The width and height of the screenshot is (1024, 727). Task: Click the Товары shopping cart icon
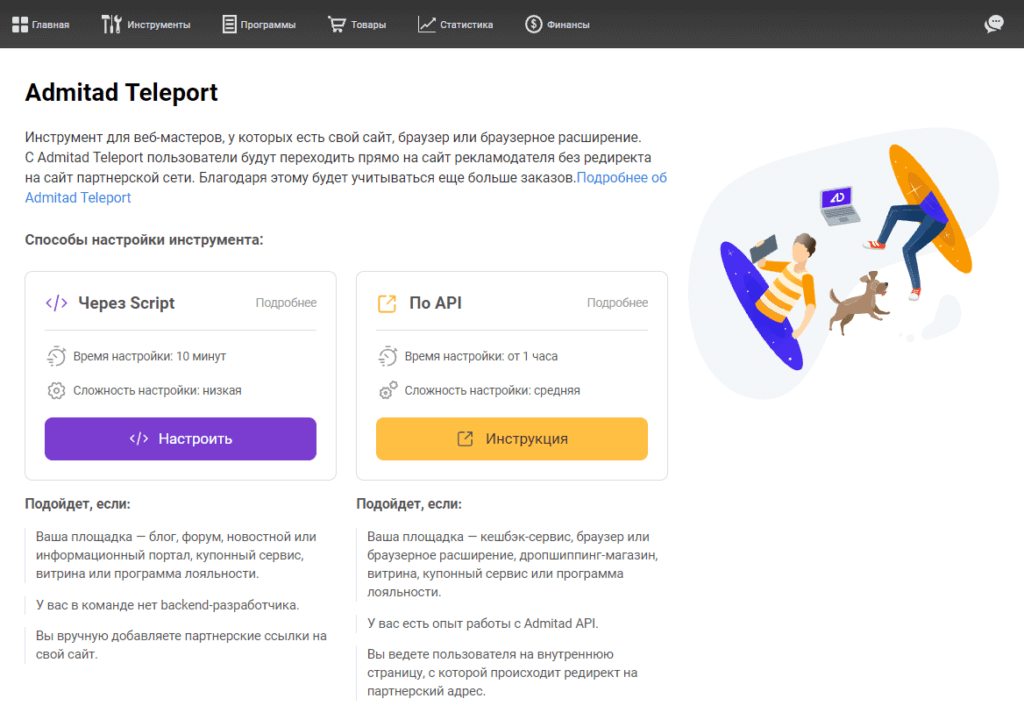click(x=336, y=24)
